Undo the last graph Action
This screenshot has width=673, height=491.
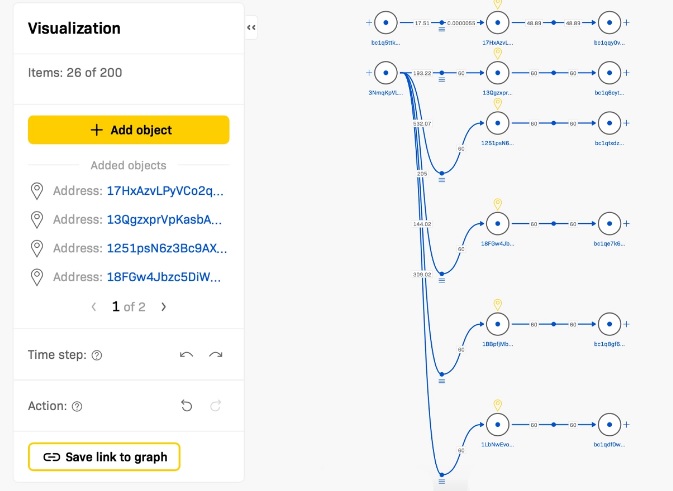click(186, 406)
